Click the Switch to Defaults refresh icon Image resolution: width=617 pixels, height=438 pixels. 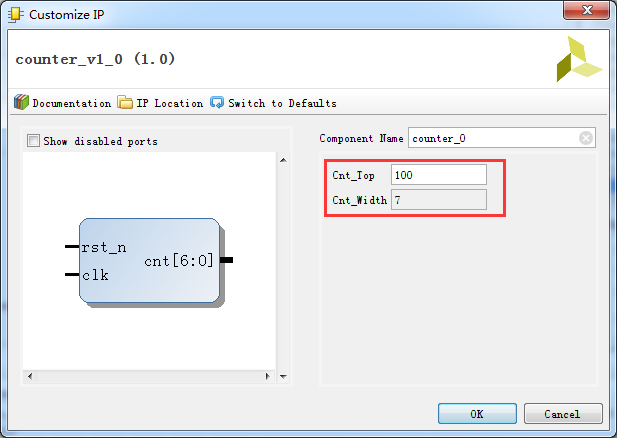click(217, 102)
